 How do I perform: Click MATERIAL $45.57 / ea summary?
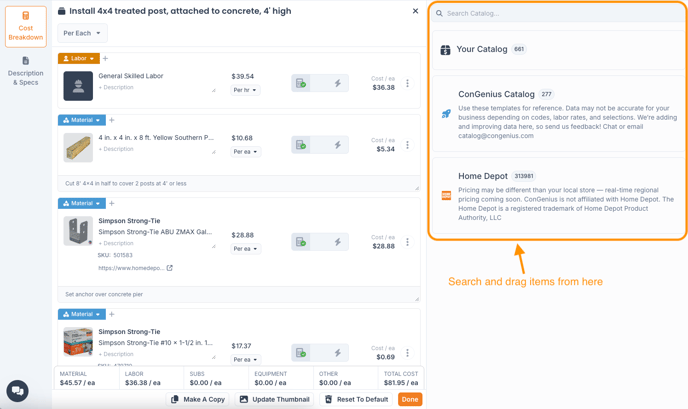(77, 378)
